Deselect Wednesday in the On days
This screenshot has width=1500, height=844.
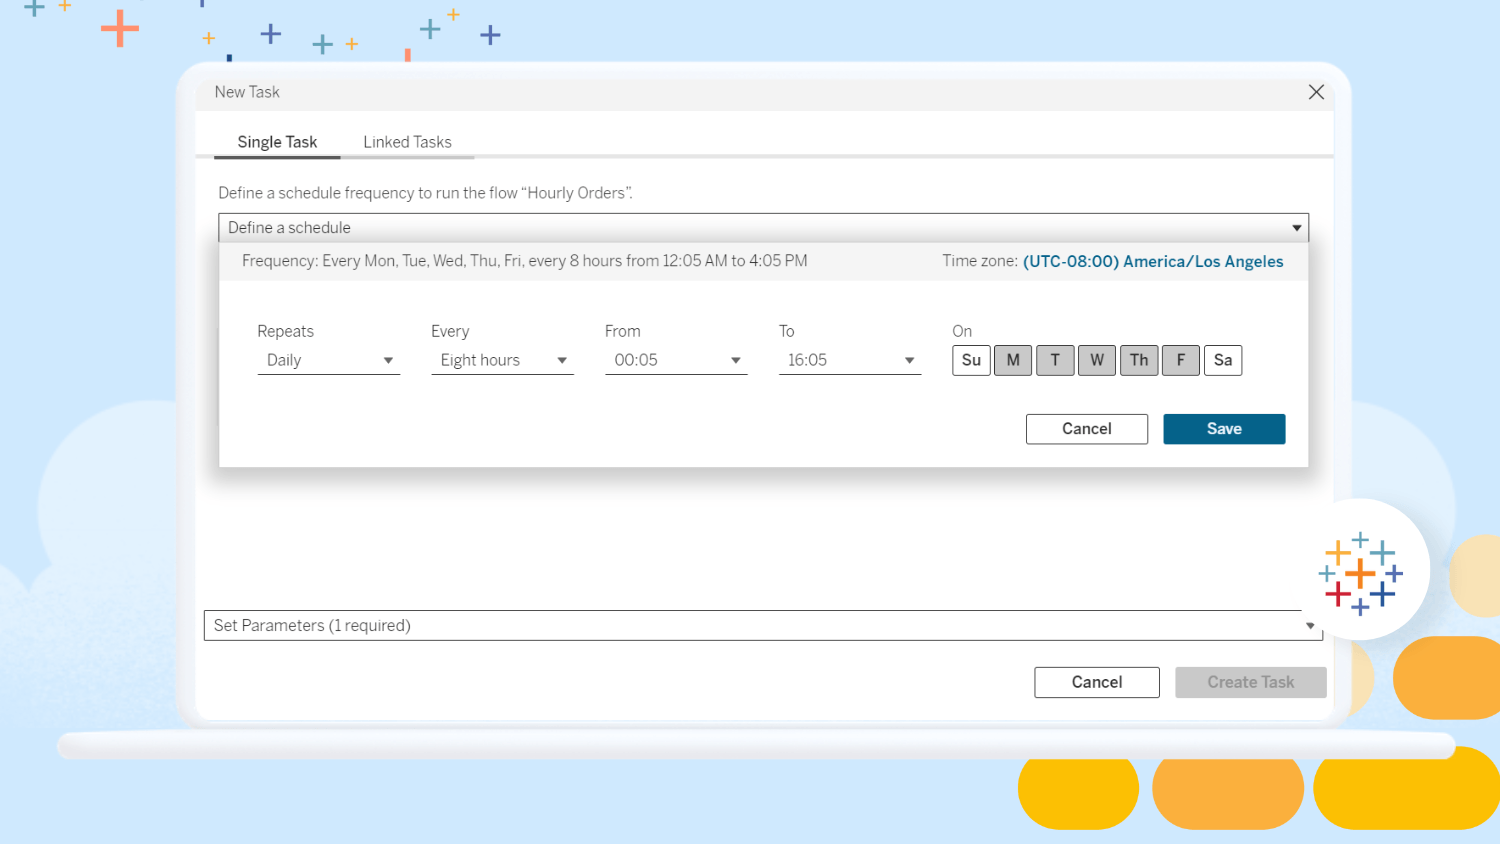click(1097, 360)
